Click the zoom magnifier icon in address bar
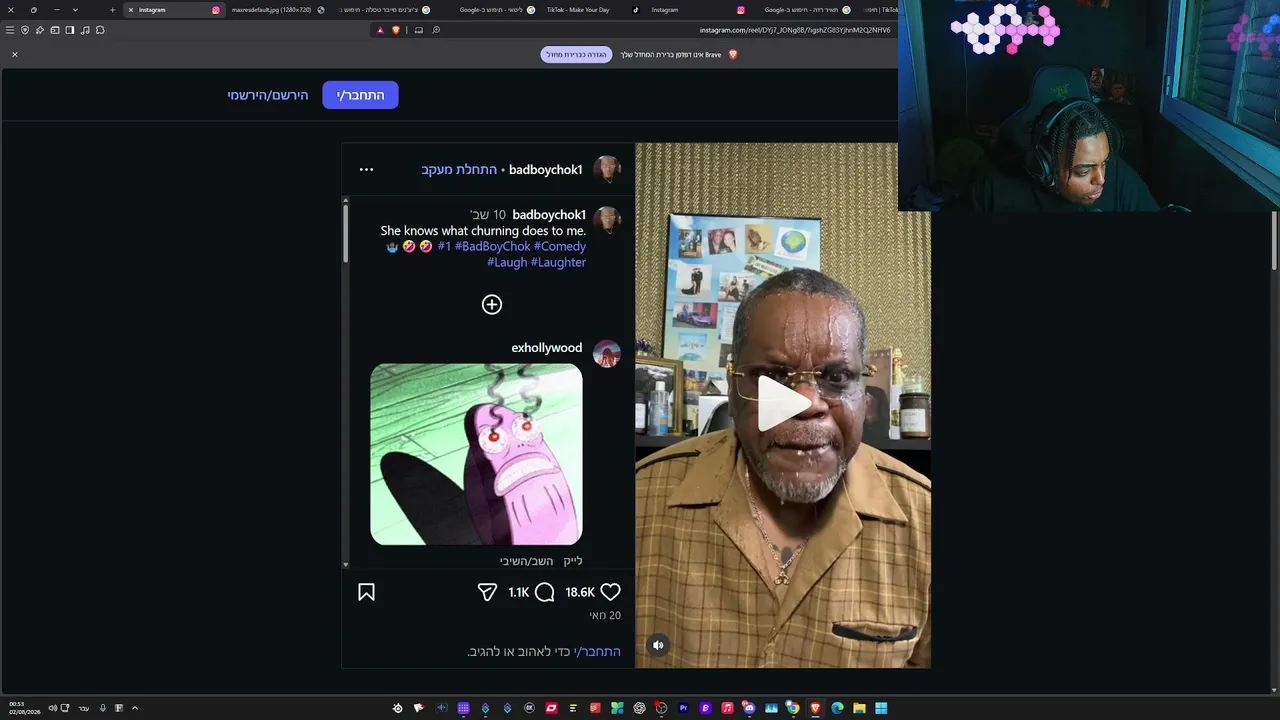The height and width of the screenshot is (720, 1280). click(x=436, y=30)
